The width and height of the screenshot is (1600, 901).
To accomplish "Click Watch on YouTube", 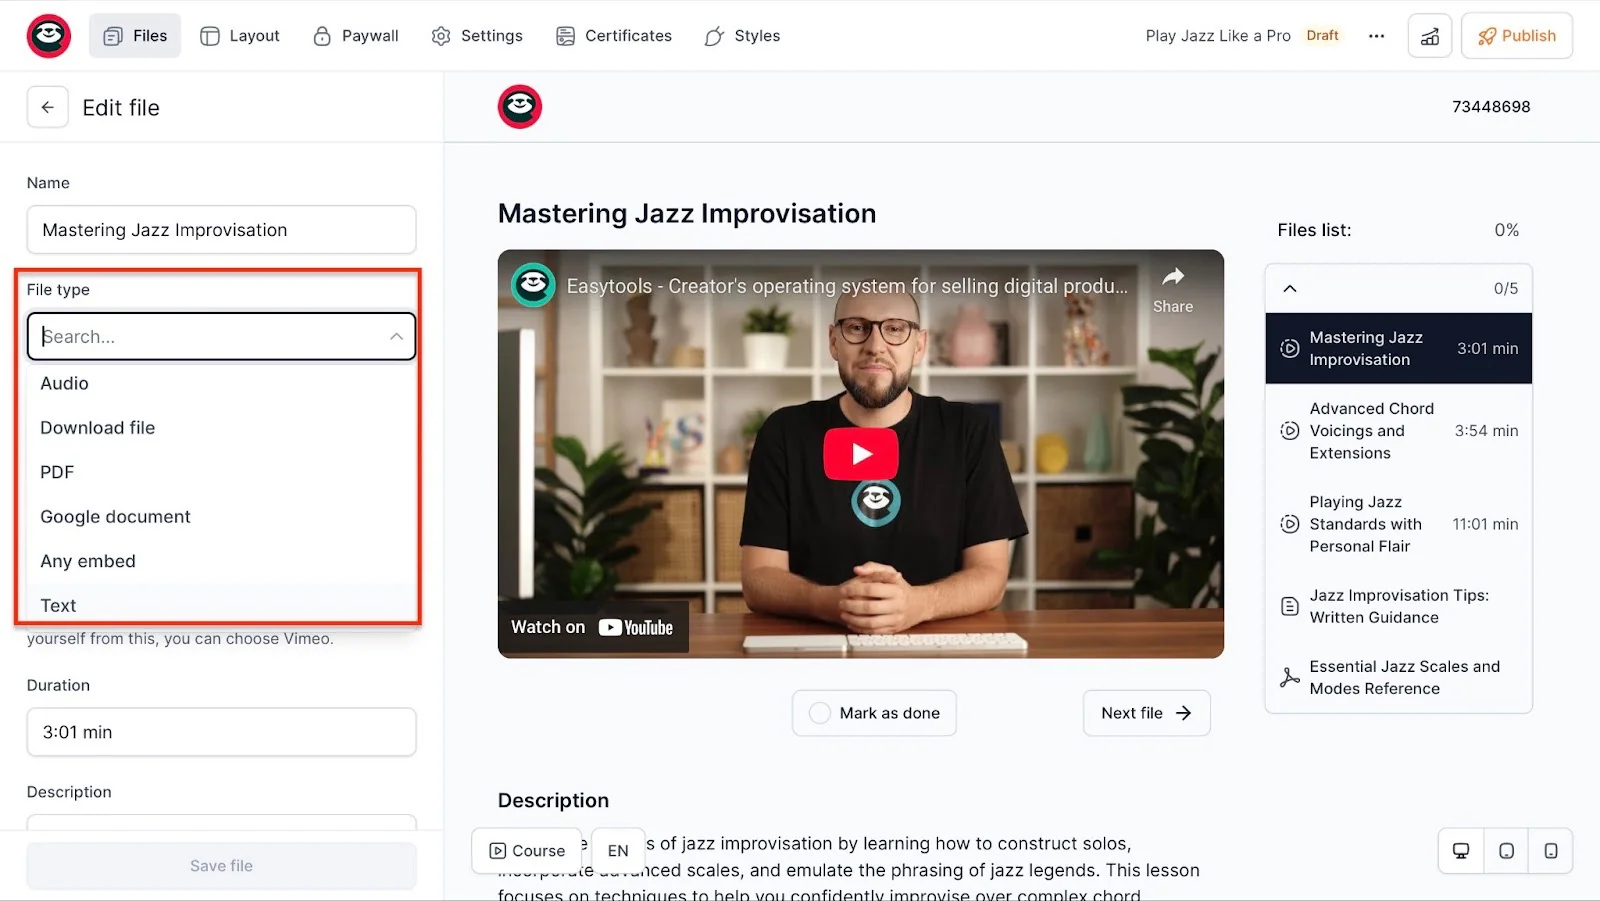I will [593, 627].
